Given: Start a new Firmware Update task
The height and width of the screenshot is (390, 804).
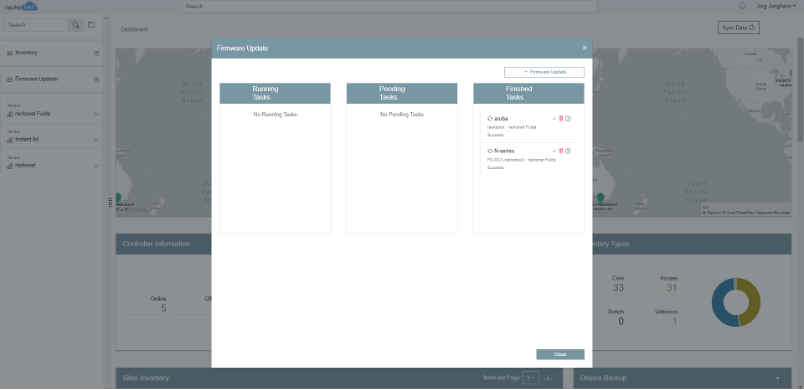Looking at the screenshot, I should 544,72.
